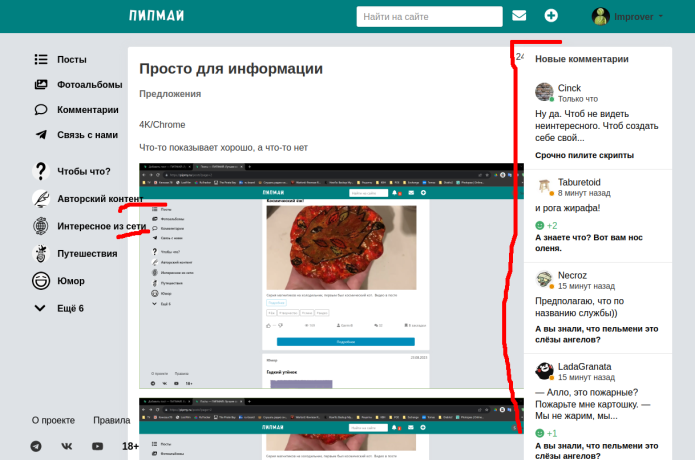Open LadaGranata's avatar in new comments
This screenshot has width=695, height=460.
coord(544,371)
